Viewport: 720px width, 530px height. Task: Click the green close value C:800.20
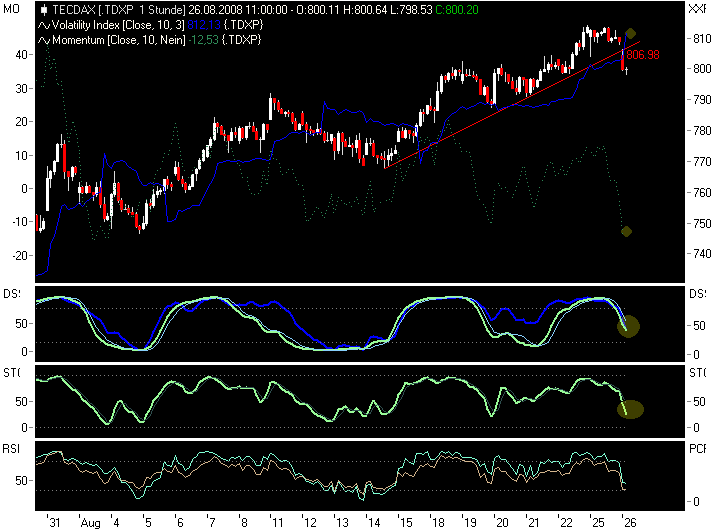click(457, 10)
